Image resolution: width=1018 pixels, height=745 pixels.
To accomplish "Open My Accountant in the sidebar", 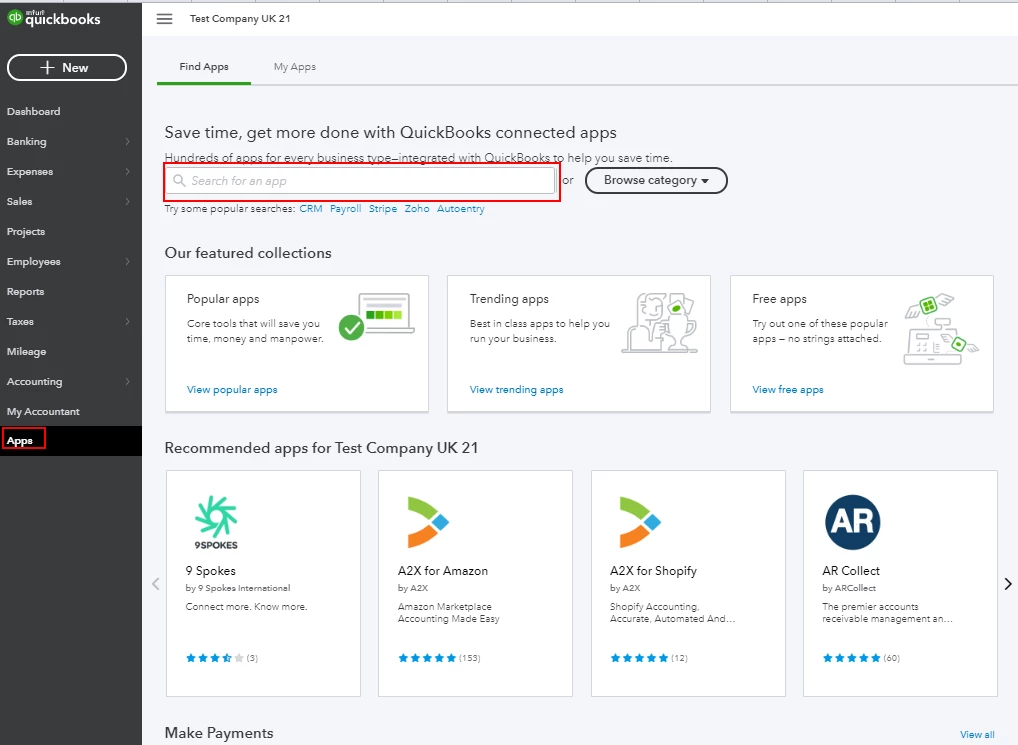I will 43,411.
